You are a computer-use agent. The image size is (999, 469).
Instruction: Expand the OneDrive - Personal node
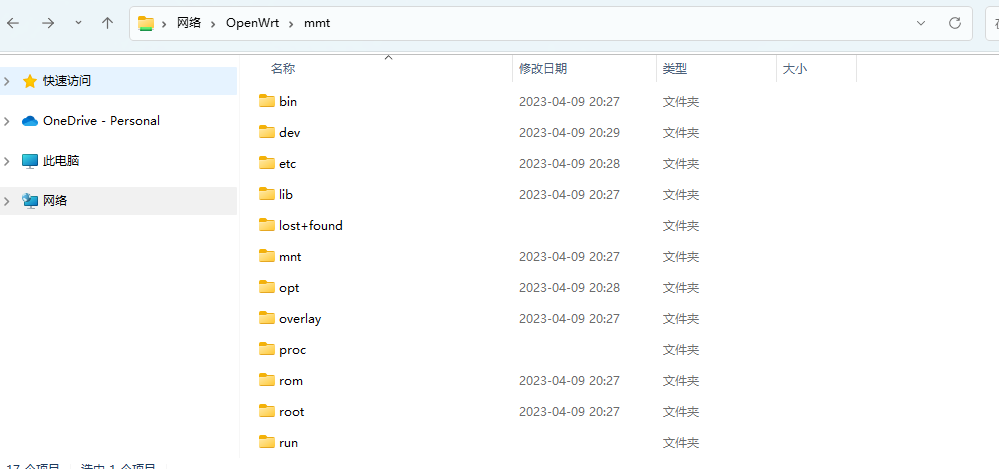(7, 121)
